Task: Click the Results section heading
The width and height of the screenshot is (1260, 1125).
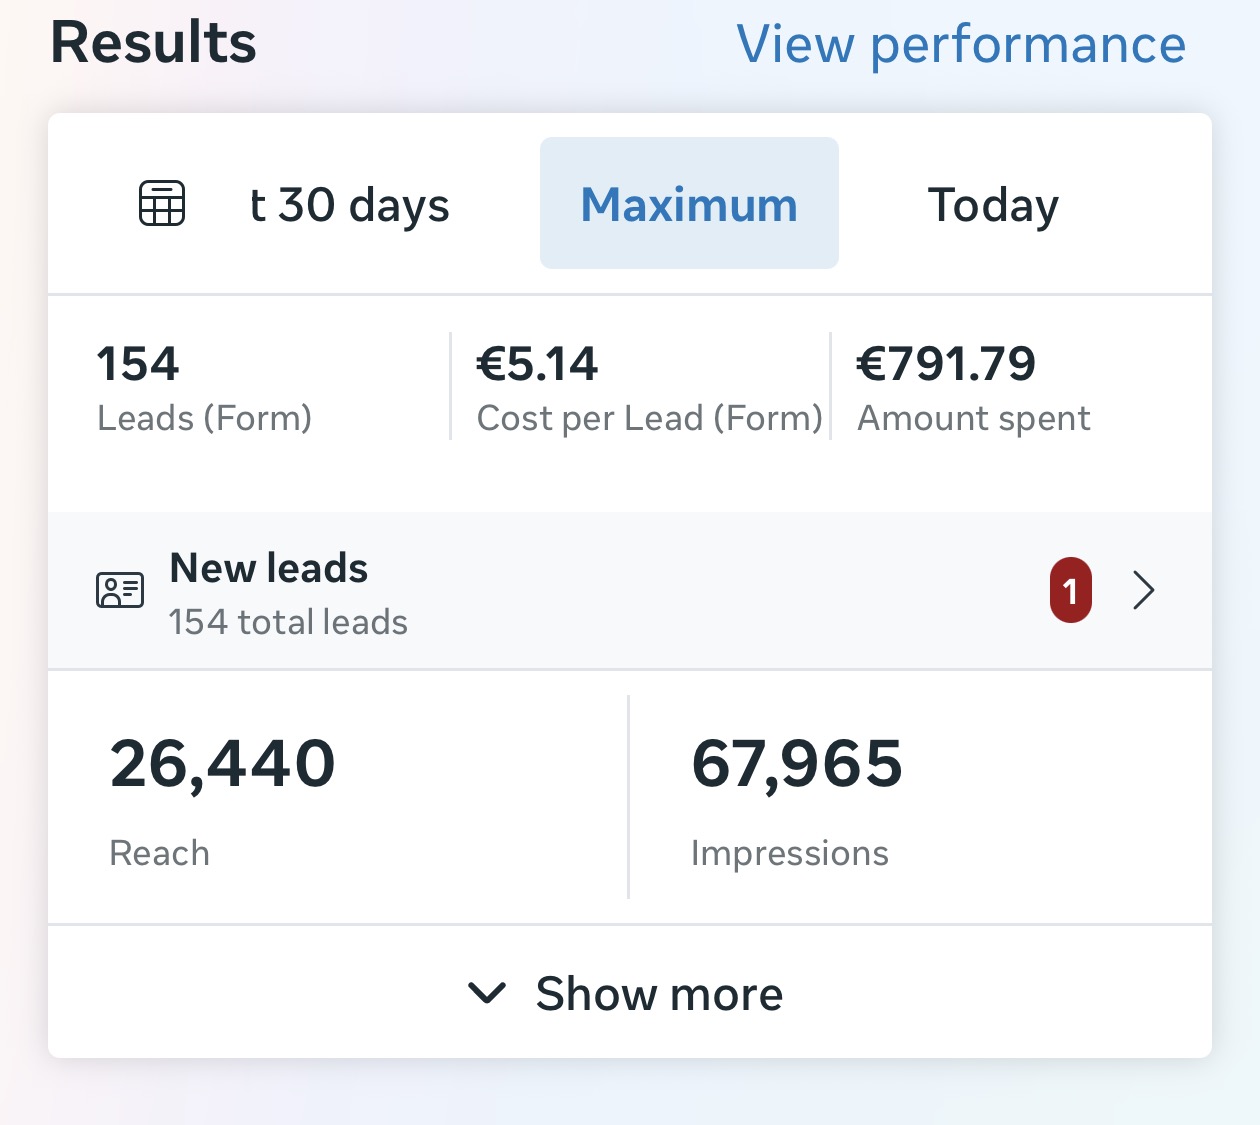Action: (153, 43)
